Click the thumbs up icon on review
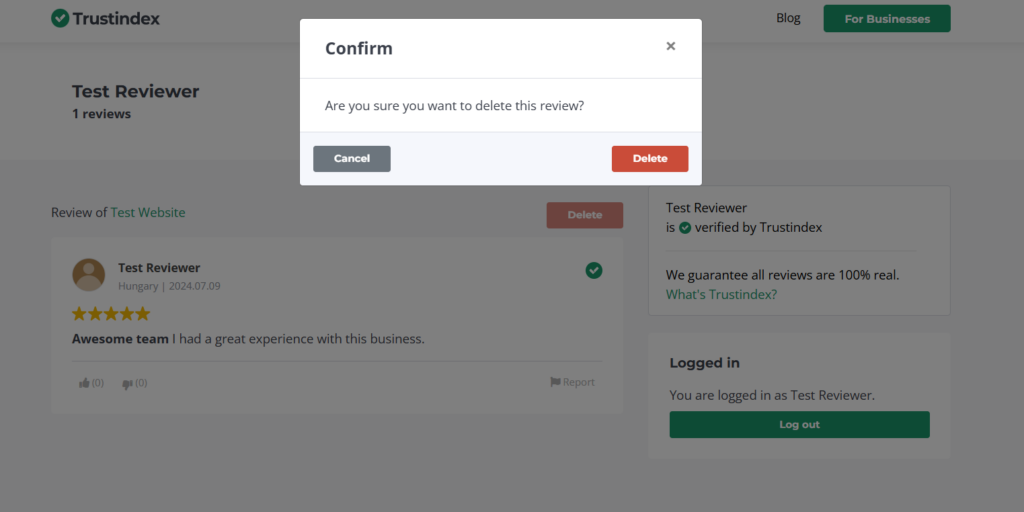 point(85,383)
